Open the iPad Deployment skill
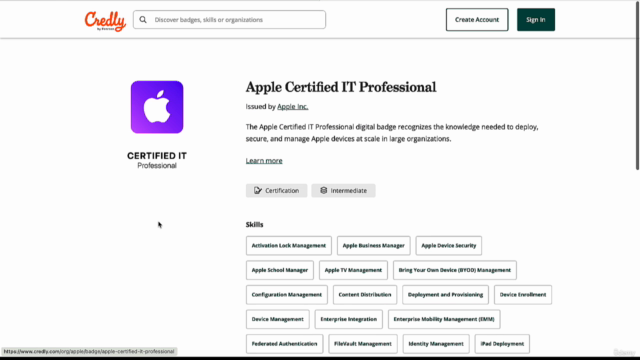This screenshot has height=360, width=640. (x=502, y=344)
